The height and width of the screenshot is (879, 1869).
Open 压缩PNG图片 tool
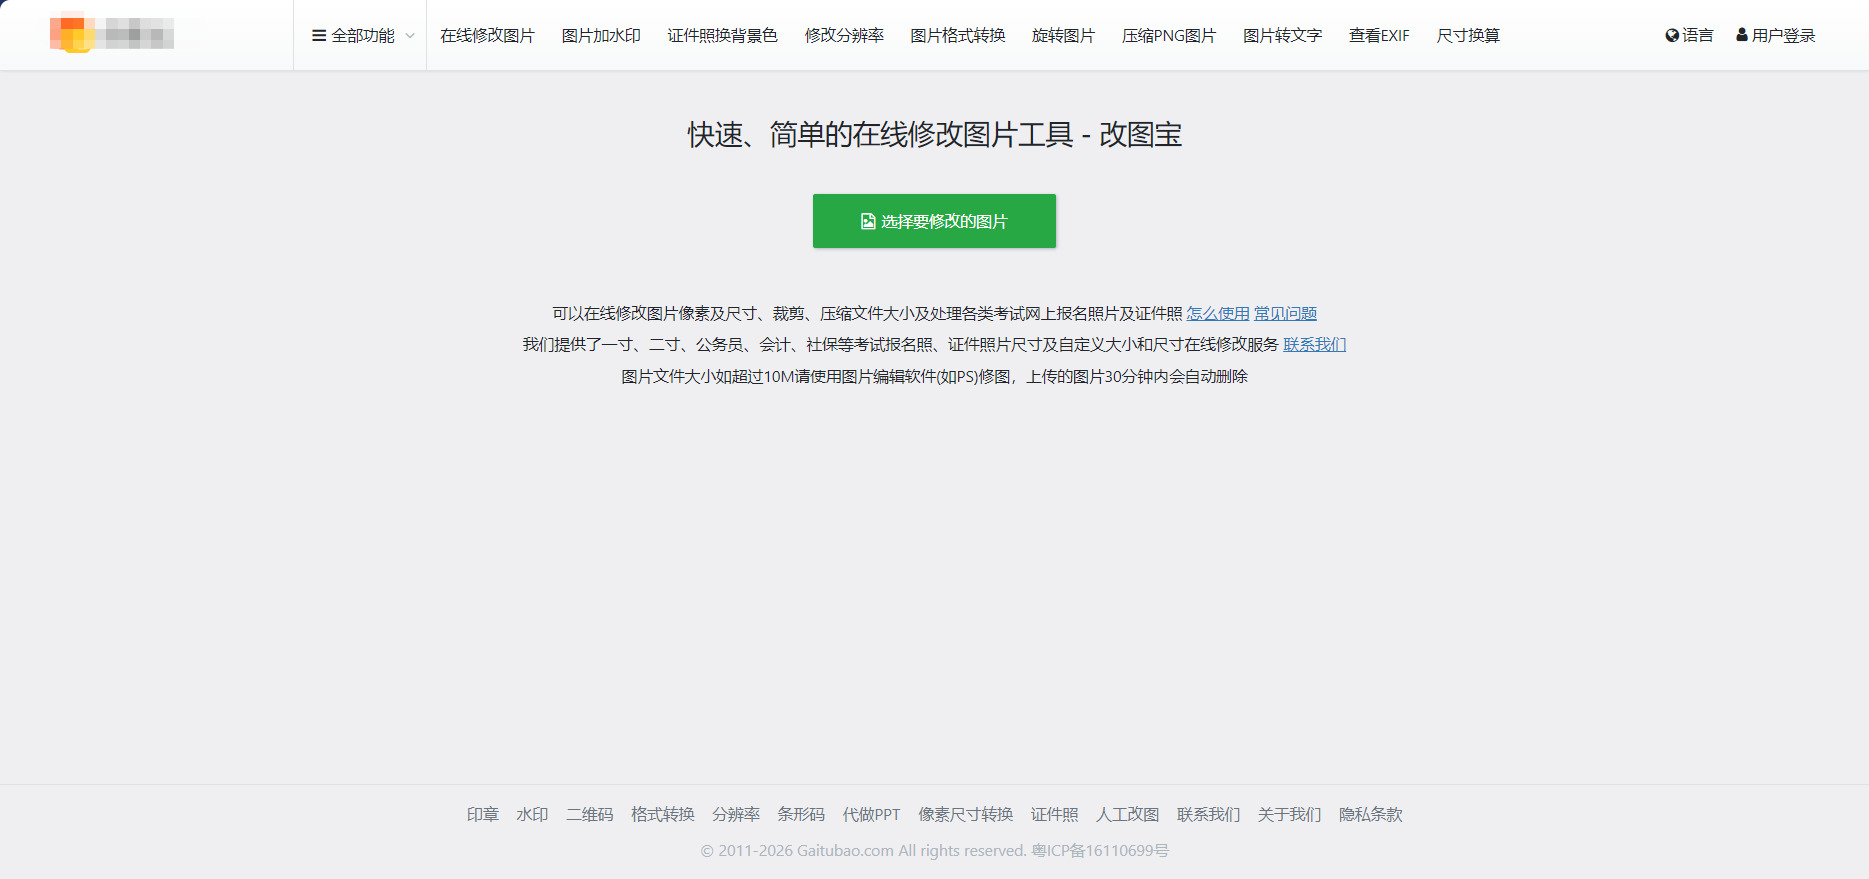[x=1169, y=36]
